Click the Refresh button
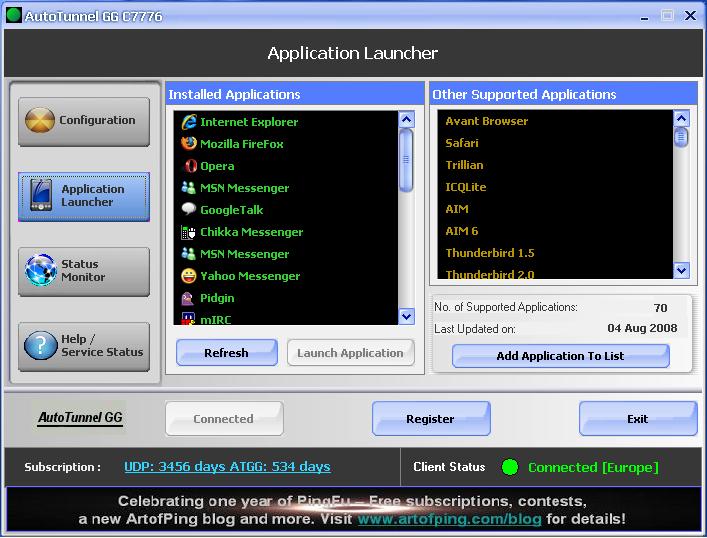 226,352
